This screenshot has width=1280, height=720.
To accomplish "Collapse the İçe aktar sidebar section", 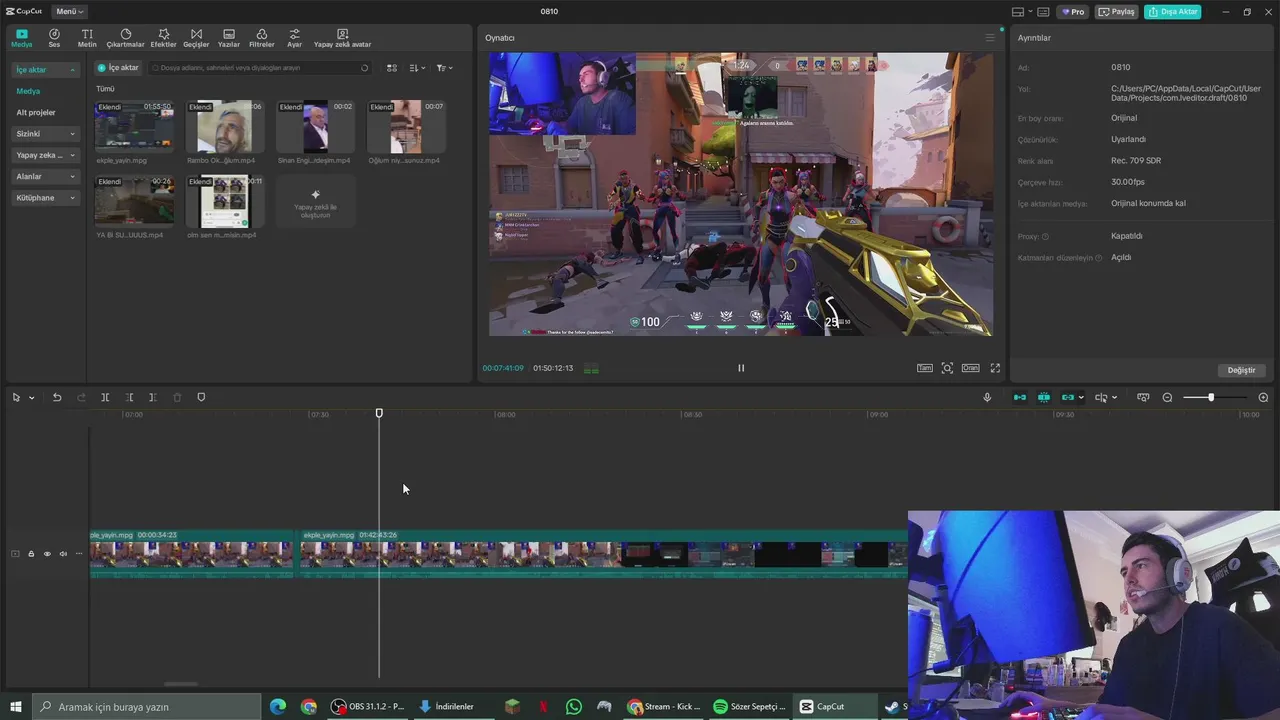I will (46, 70).
